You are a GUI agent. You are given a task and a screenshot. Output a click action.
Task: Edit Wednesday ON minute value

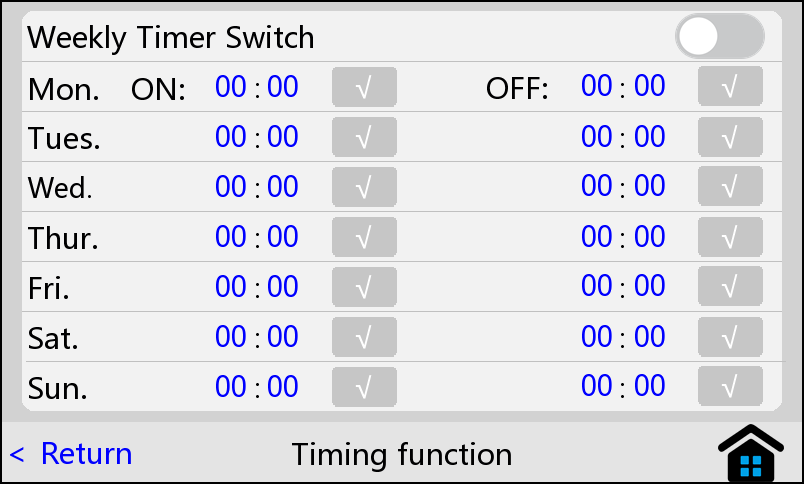point(283,186)
